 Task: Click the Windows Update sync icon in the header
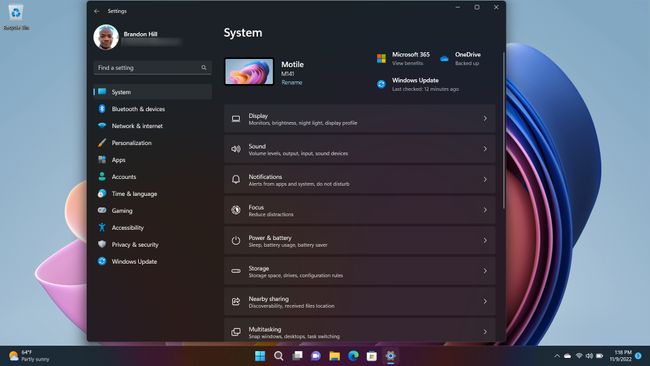[x=381, y=84]
